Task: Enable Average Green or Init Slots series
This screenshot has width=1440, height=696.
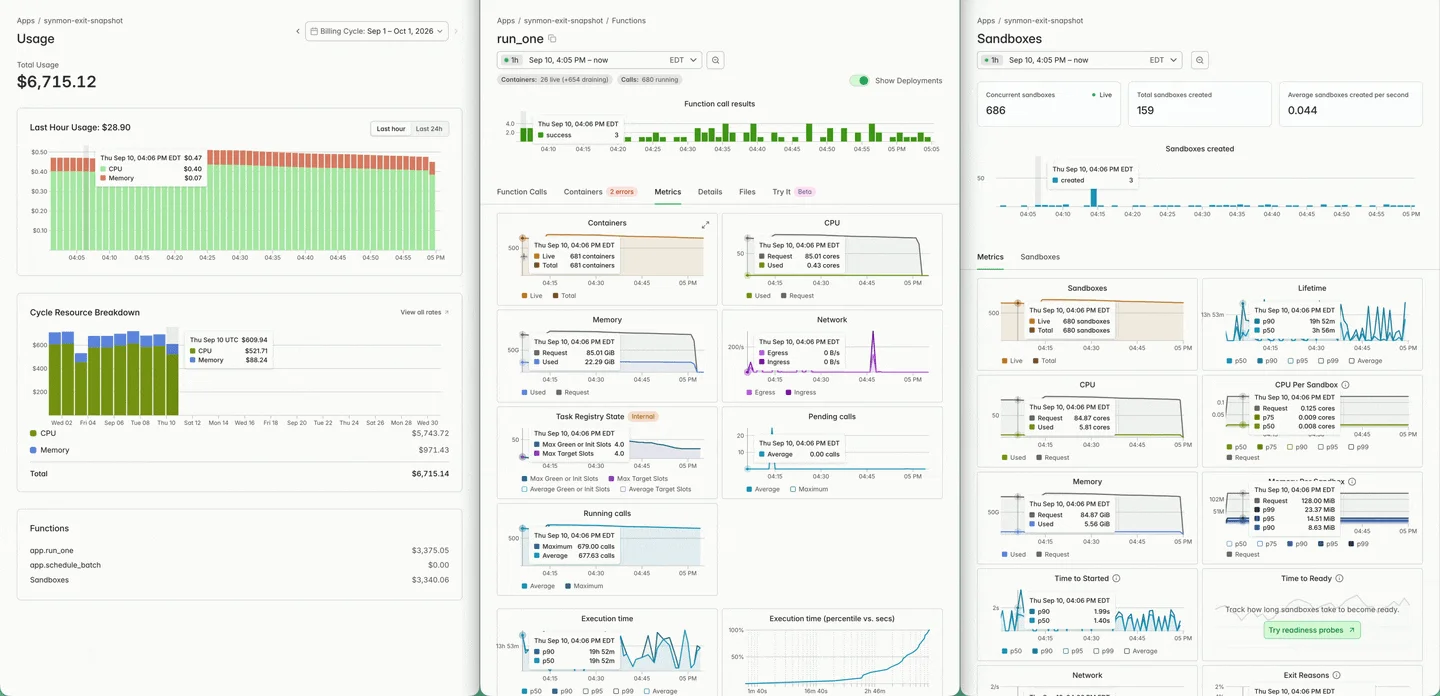Action: click(x=525, y=489)
